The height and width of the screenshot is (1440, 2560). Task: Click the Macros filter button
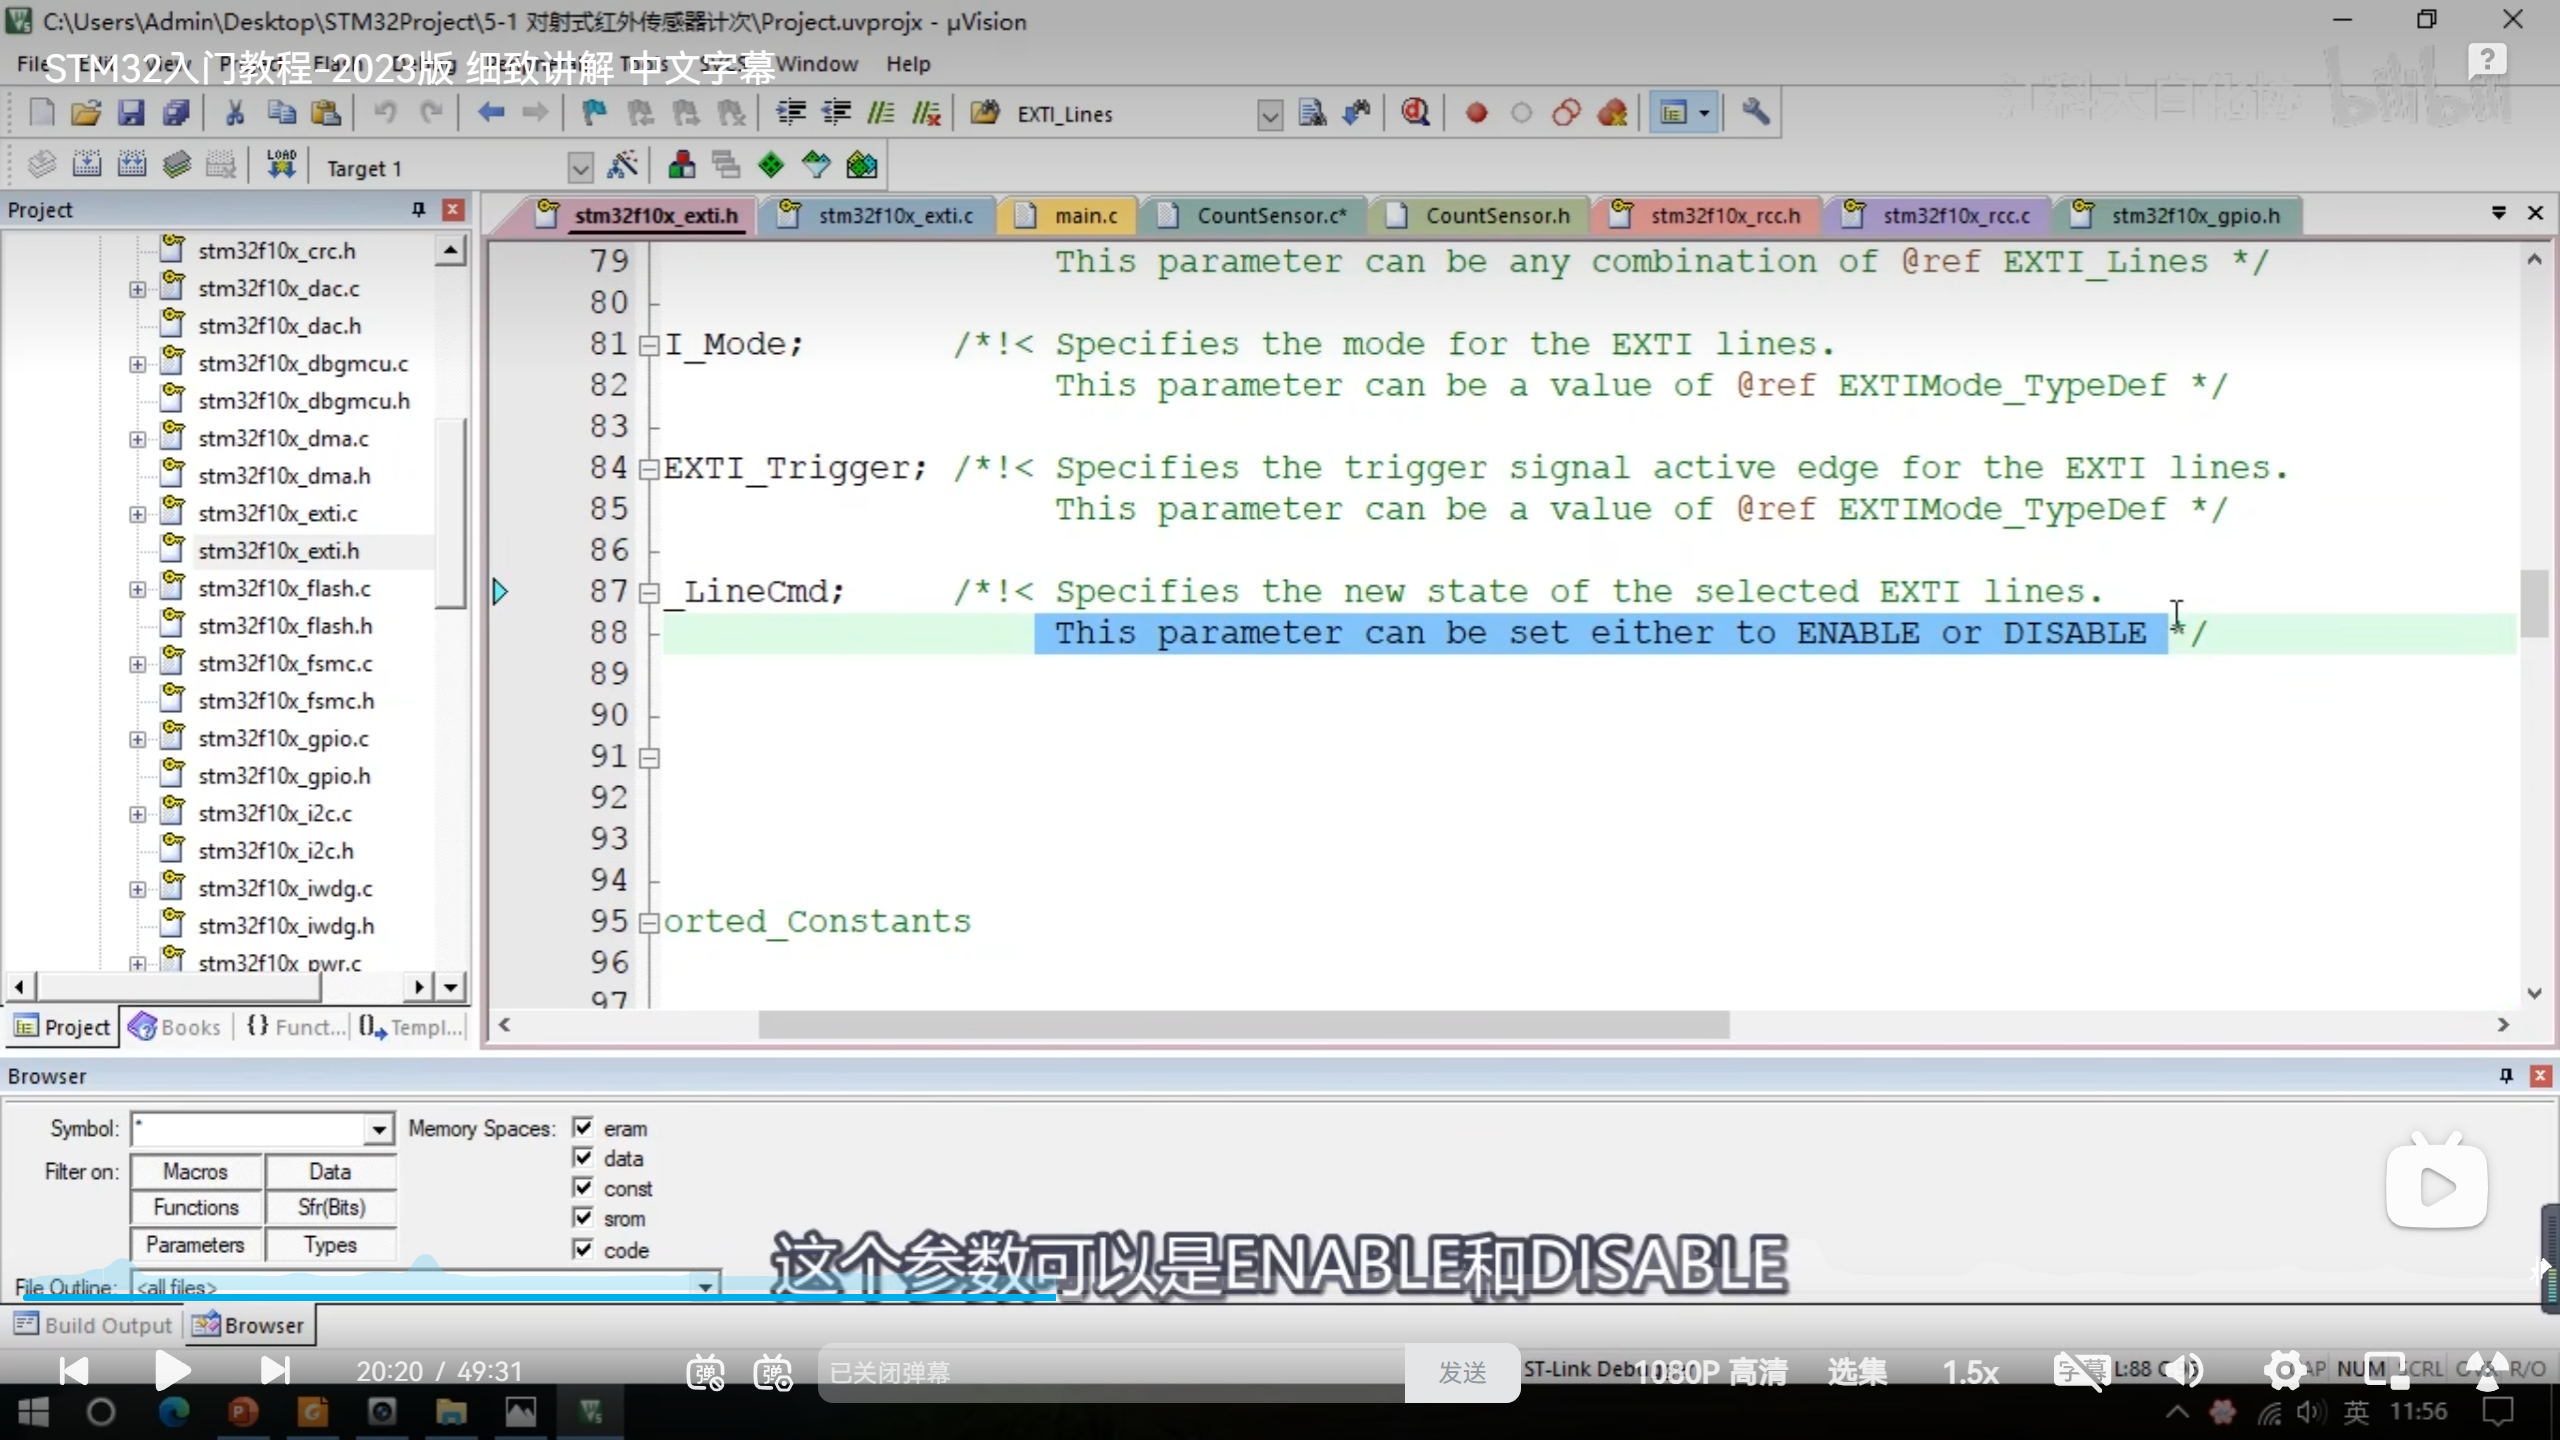pyautogui.click(x=196, y=1171)
